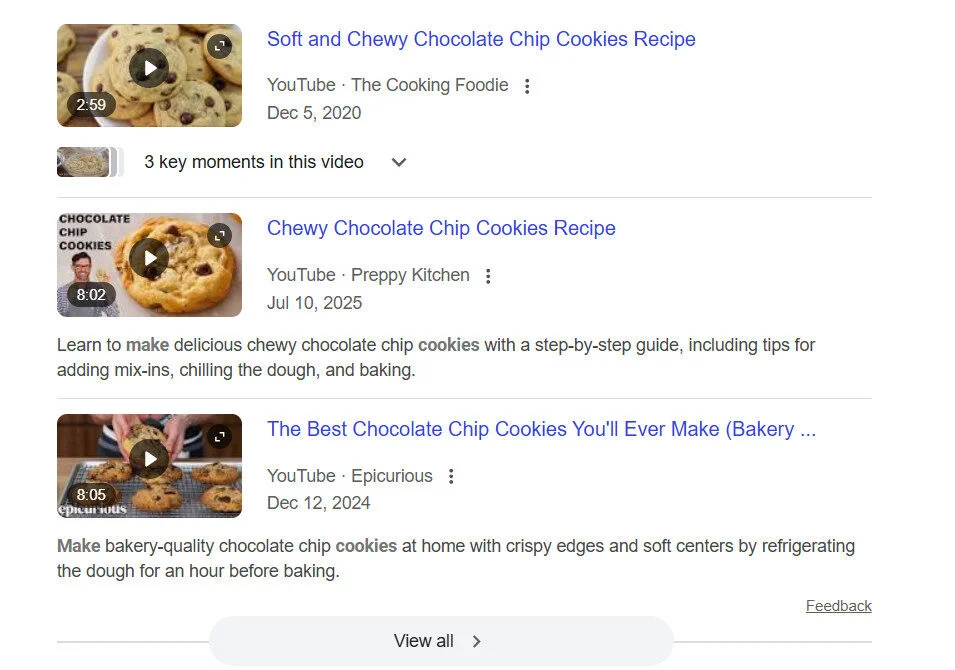
Task: Click the 2:59 duration badge on the first video
Action: pos(91,104)
